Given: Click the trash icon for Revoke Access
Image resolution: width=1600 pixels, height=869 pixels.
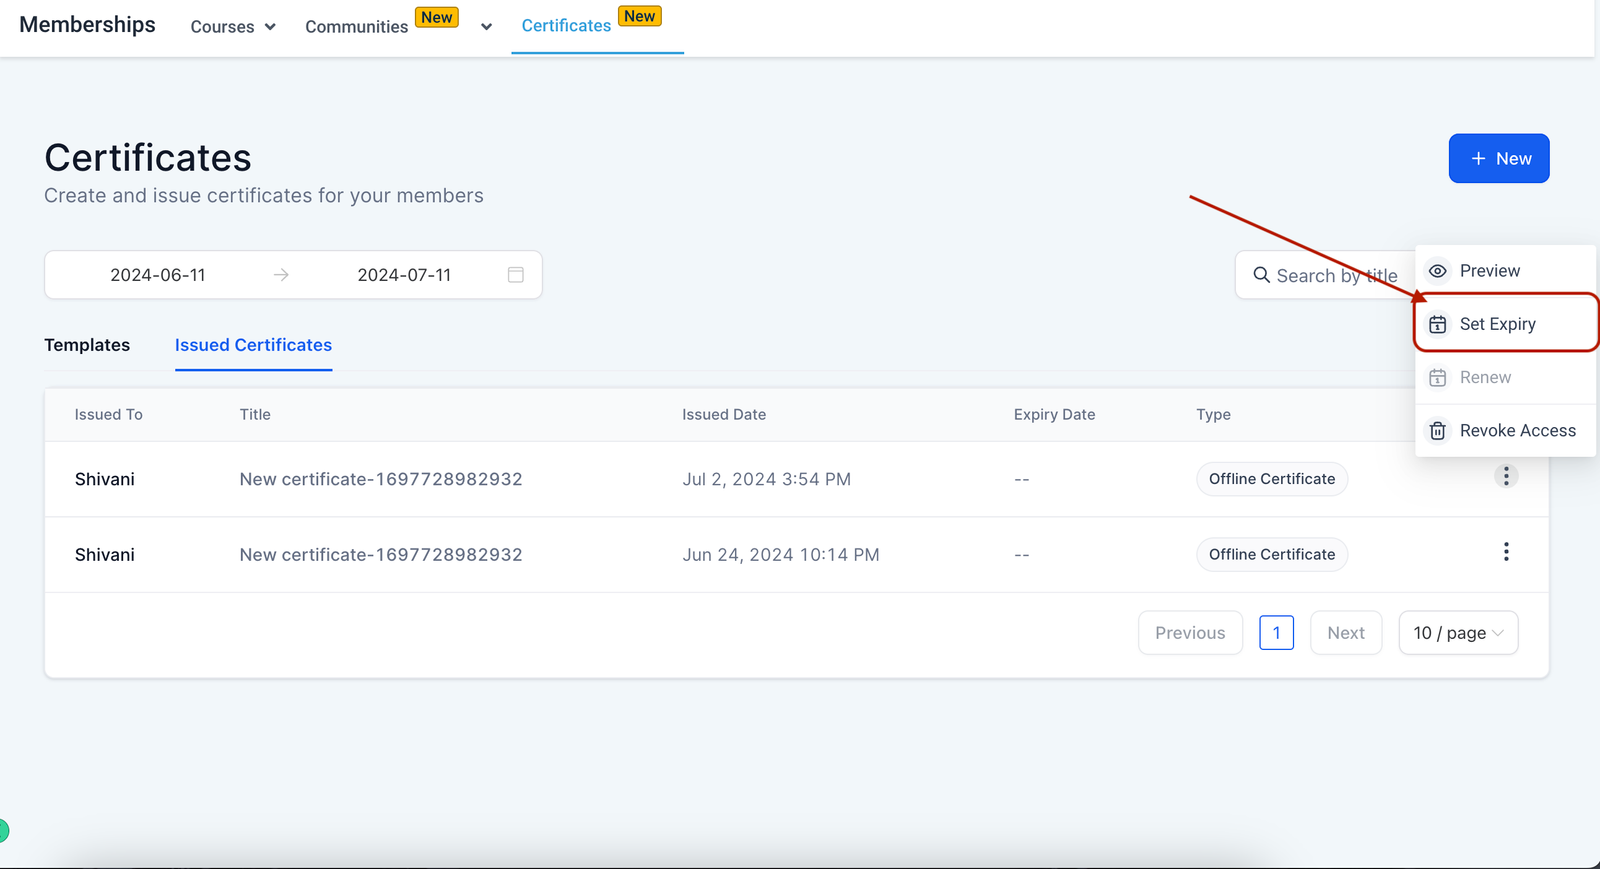Looking at the screenshot, I should [1437, 431].
